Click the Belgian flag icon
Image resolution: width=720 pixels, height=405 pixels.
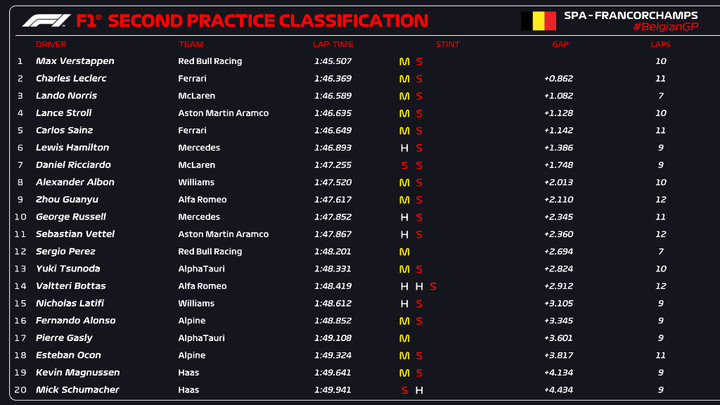(x=538, y=21)
